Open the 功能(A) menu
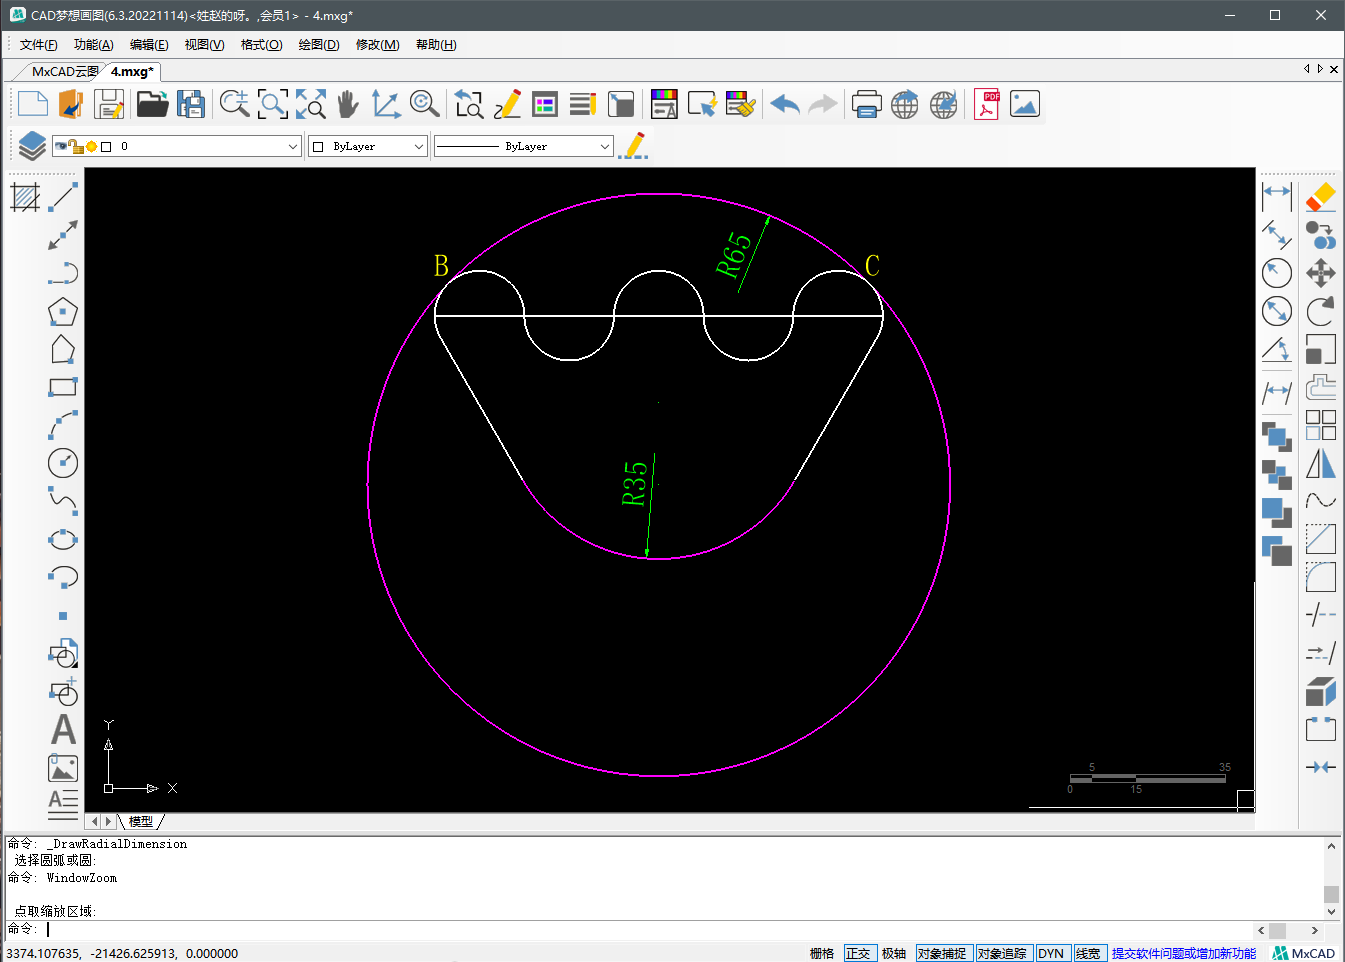Screen dimensions: 1345x962 coord(94,45)
